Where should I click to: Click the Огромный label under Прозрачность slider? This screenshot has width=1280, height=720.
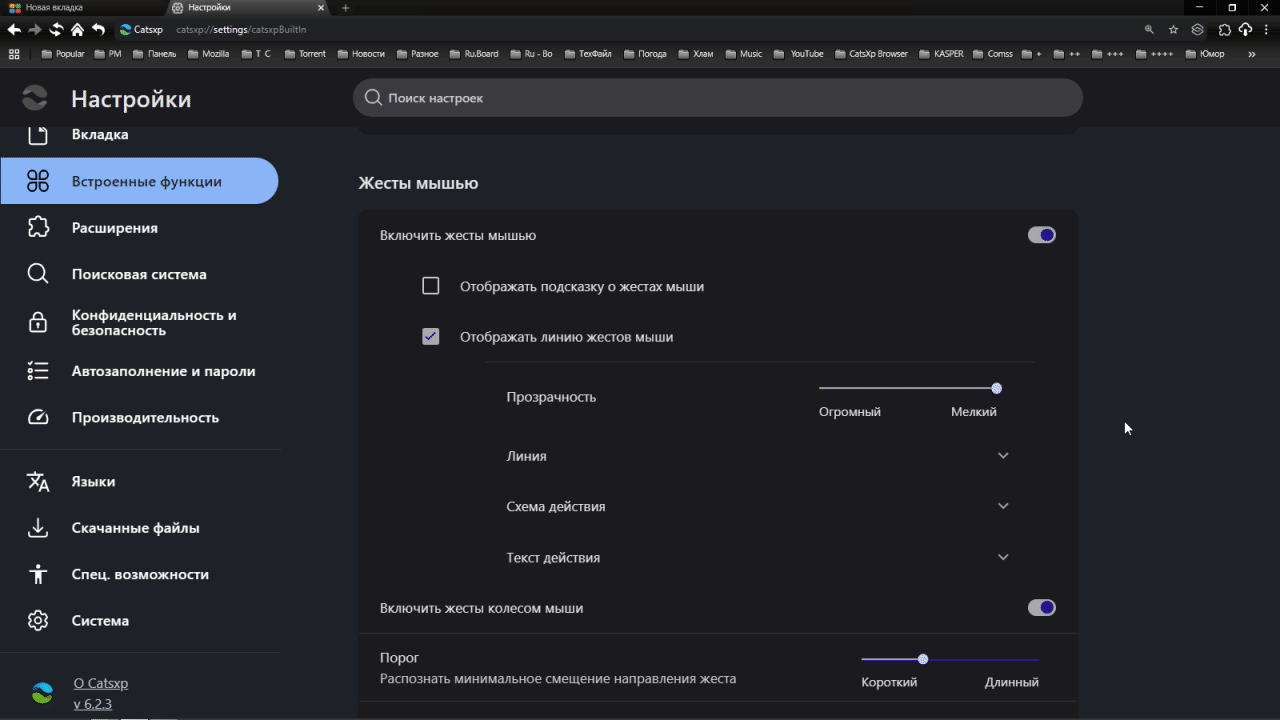click(850, 412)
